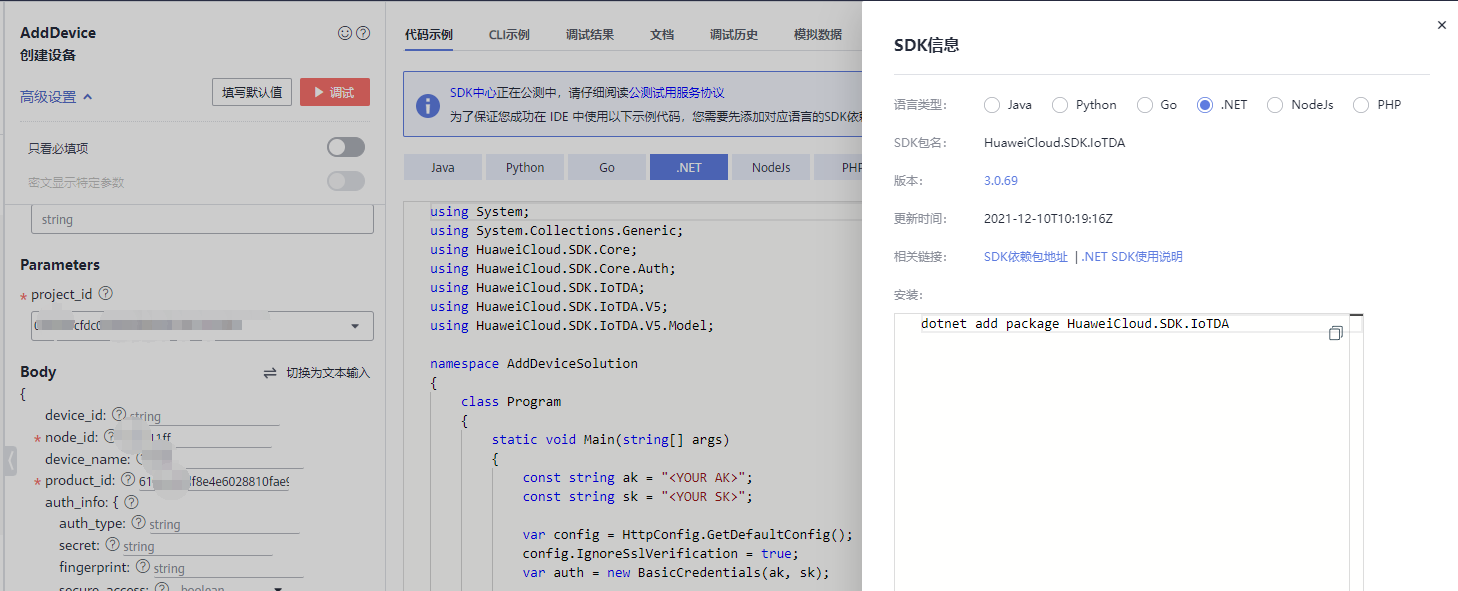This screenshot has height=591, width=1458.
Task: Click the help icon beside product_id
Action: pos(128,480)
